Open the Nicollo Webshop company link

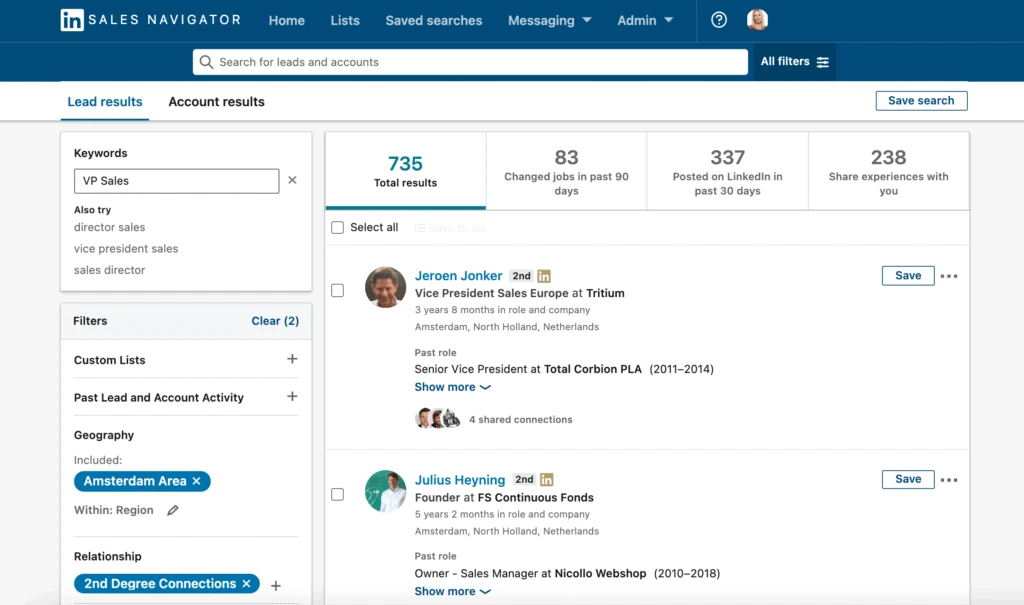coord(600,574)
